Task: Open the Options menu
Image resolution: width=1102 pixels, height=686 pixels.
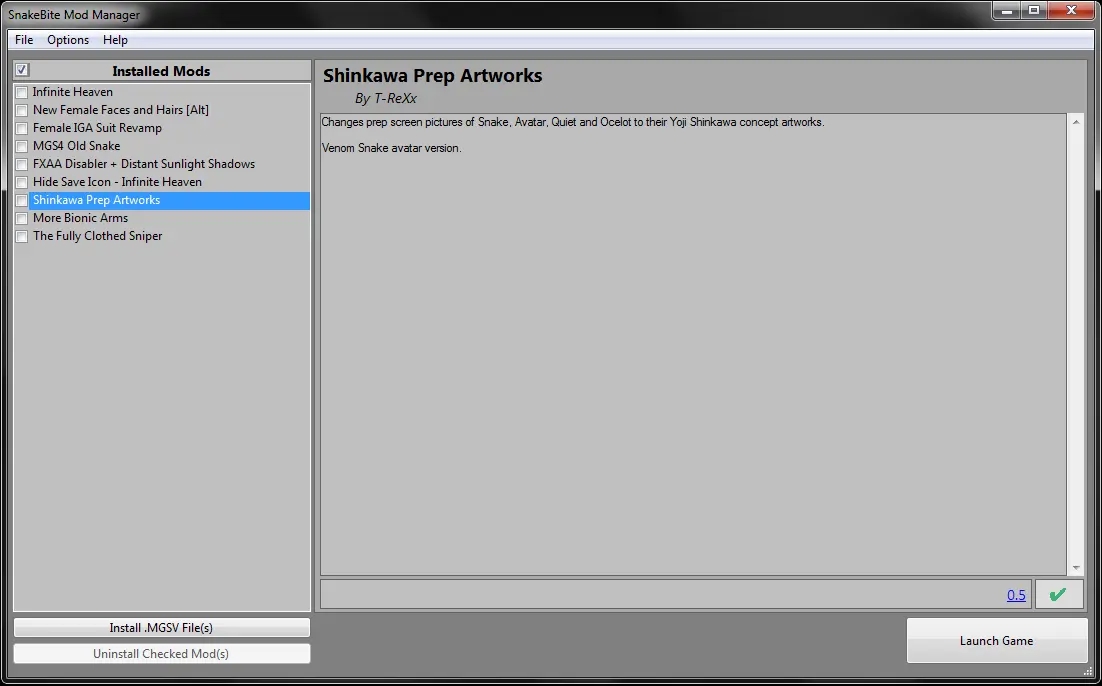Action: click(68, 40)
